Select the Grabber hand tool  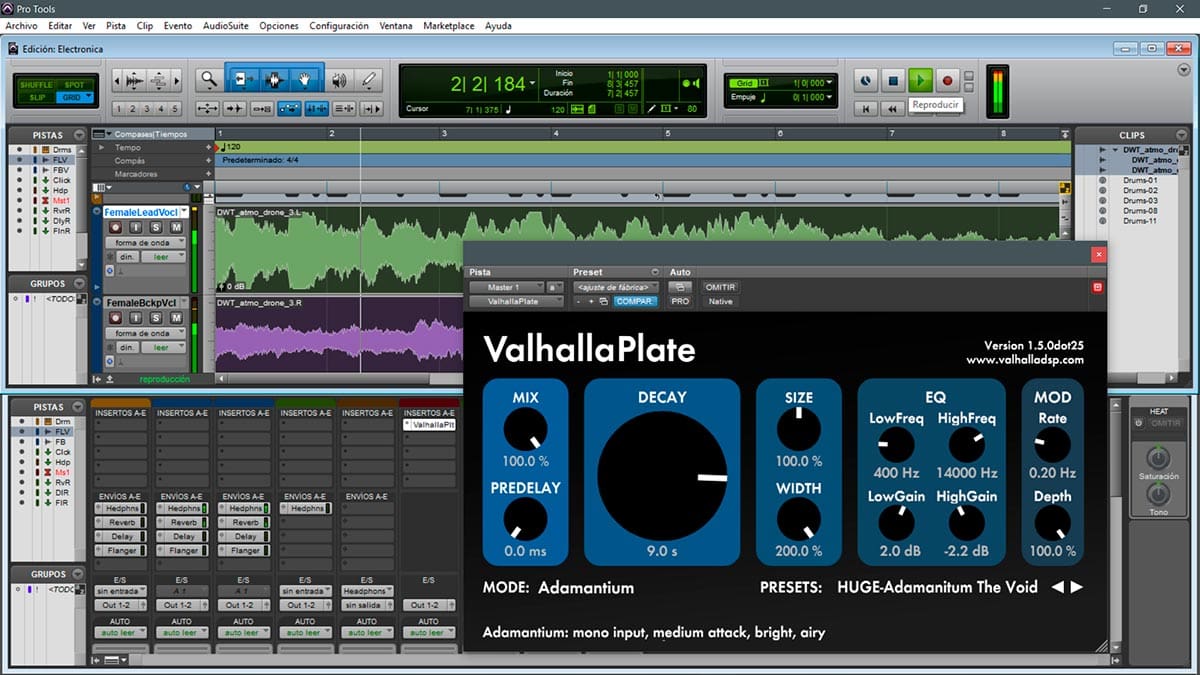pyautogui.click(x=306, y=80)
